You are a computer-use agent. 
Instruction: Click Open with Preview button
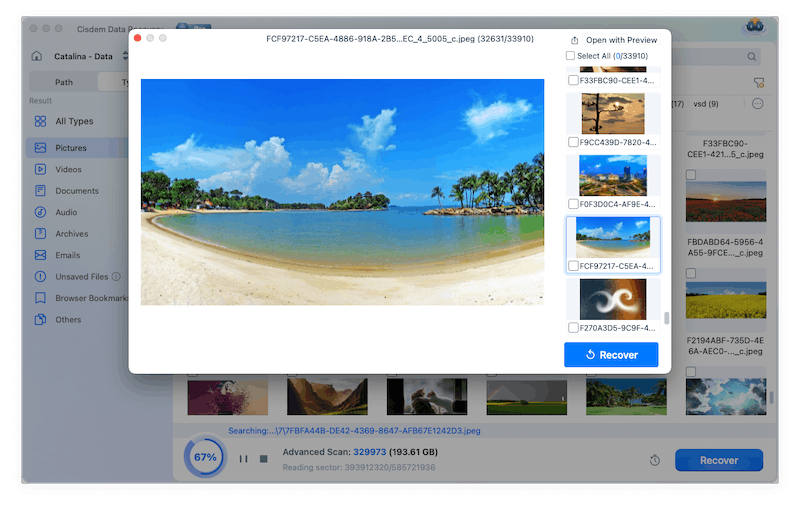coord(621,40)
